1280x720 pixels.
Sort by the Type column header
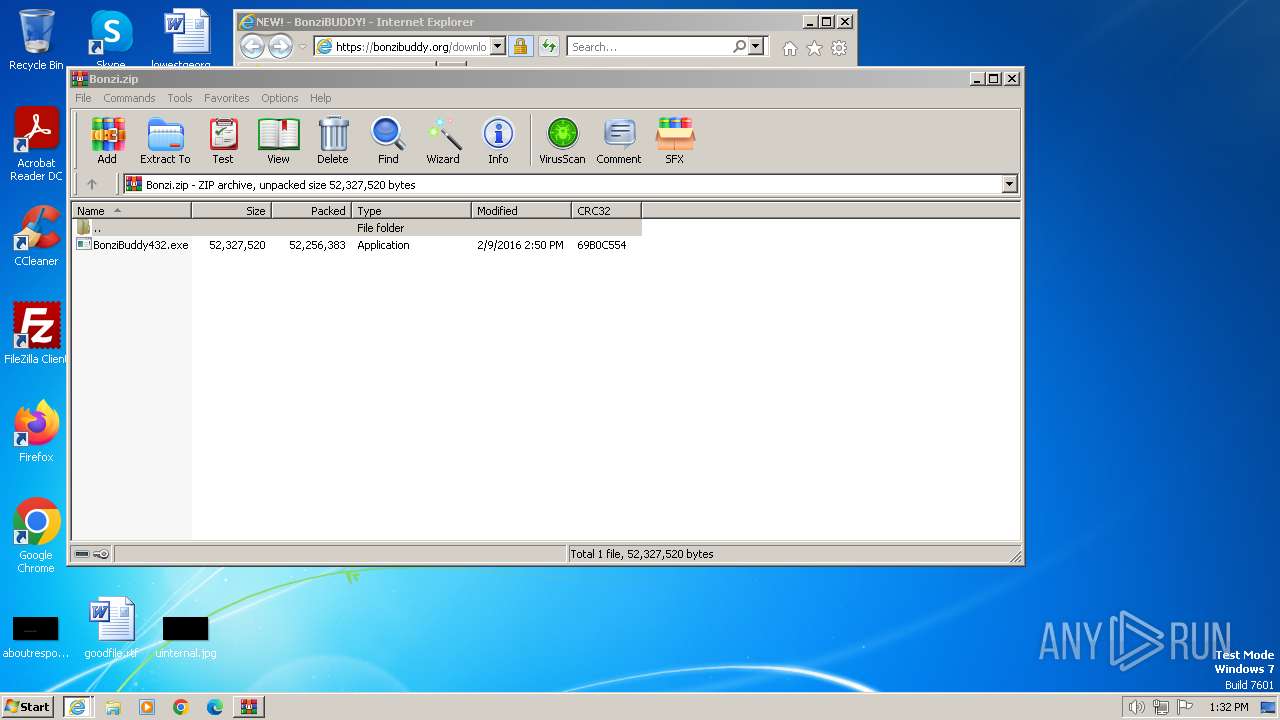pos(411,211)
